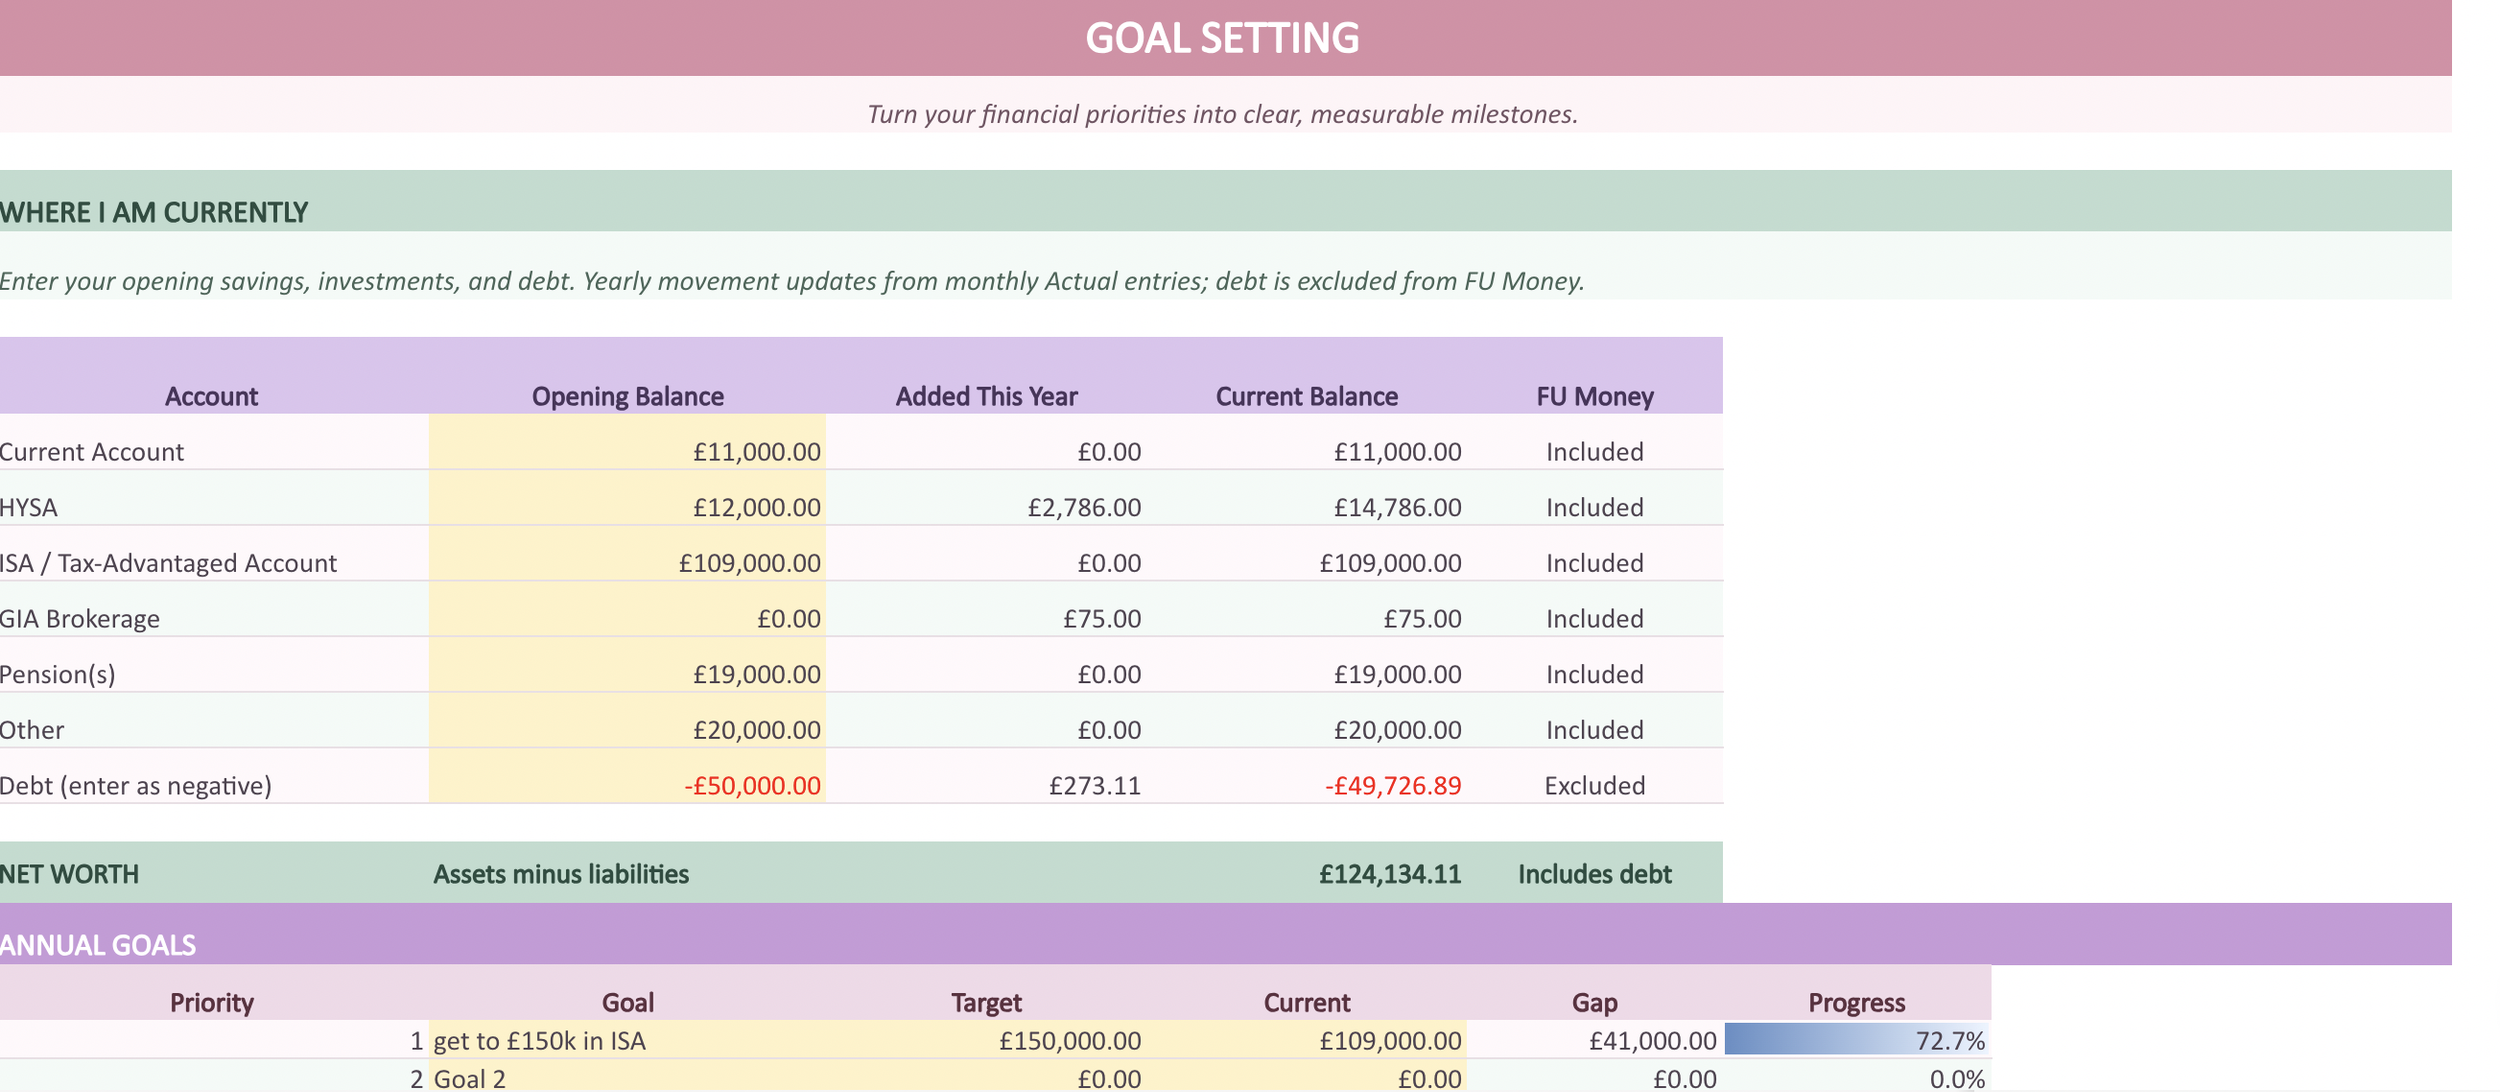Edit goal name 'get to £150k in ISA'
Screen dimensions: 2500x1092
click(628, 1040)
